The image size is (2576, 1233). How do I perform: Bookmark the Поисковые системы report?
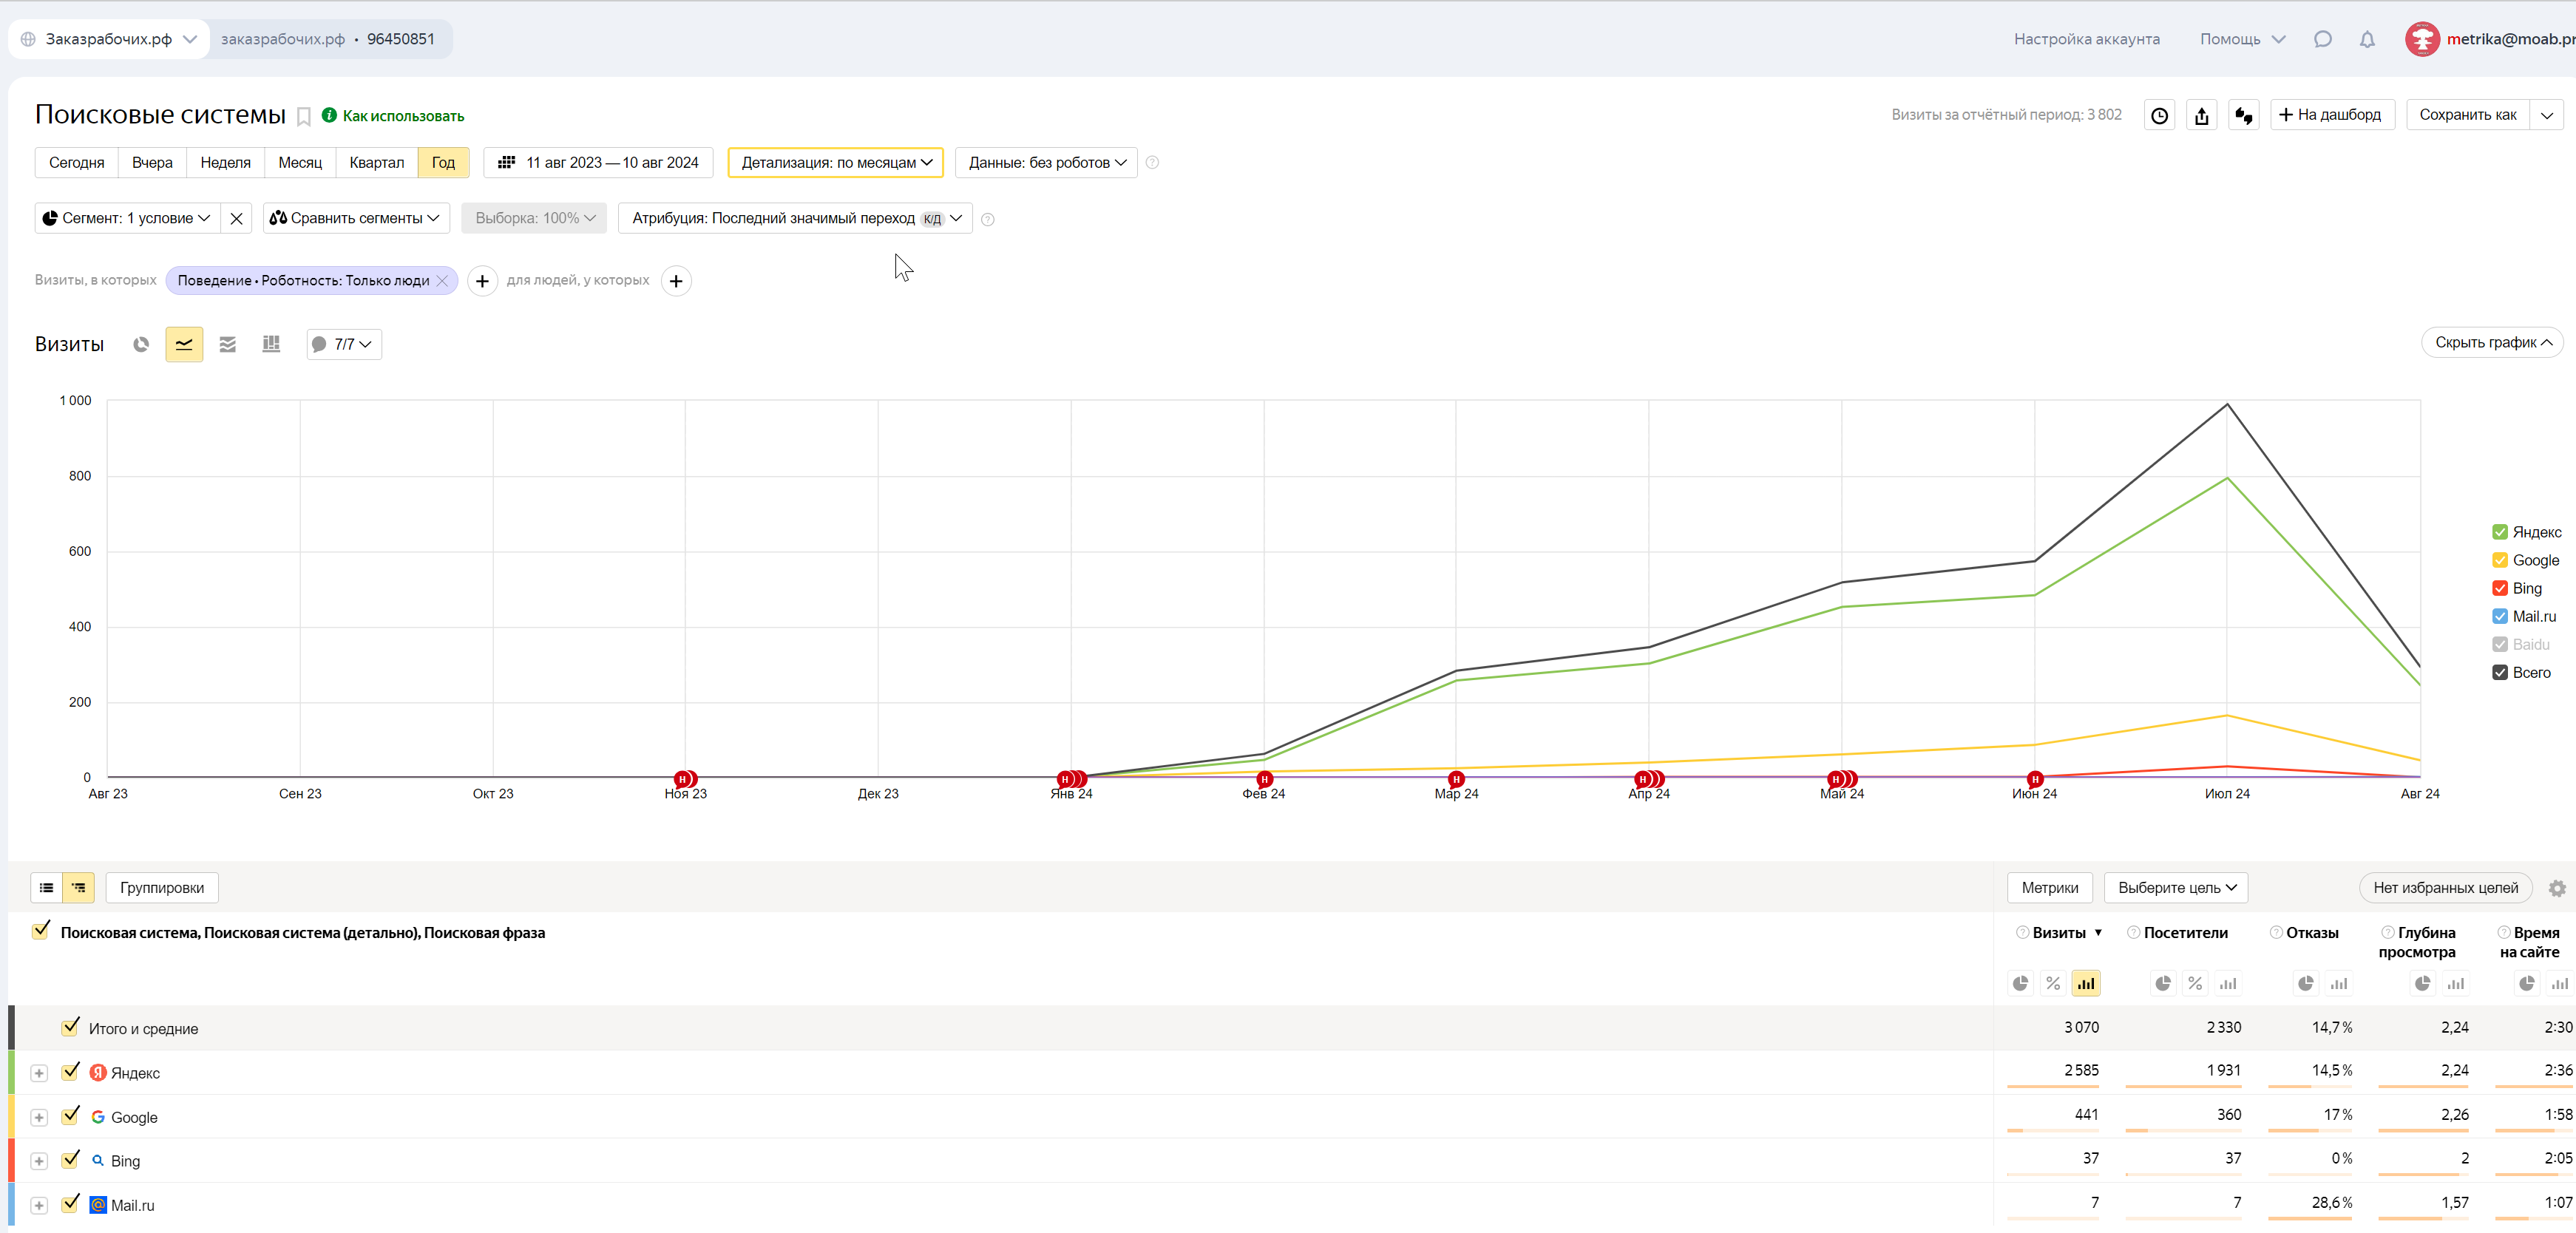click(304, 117)
